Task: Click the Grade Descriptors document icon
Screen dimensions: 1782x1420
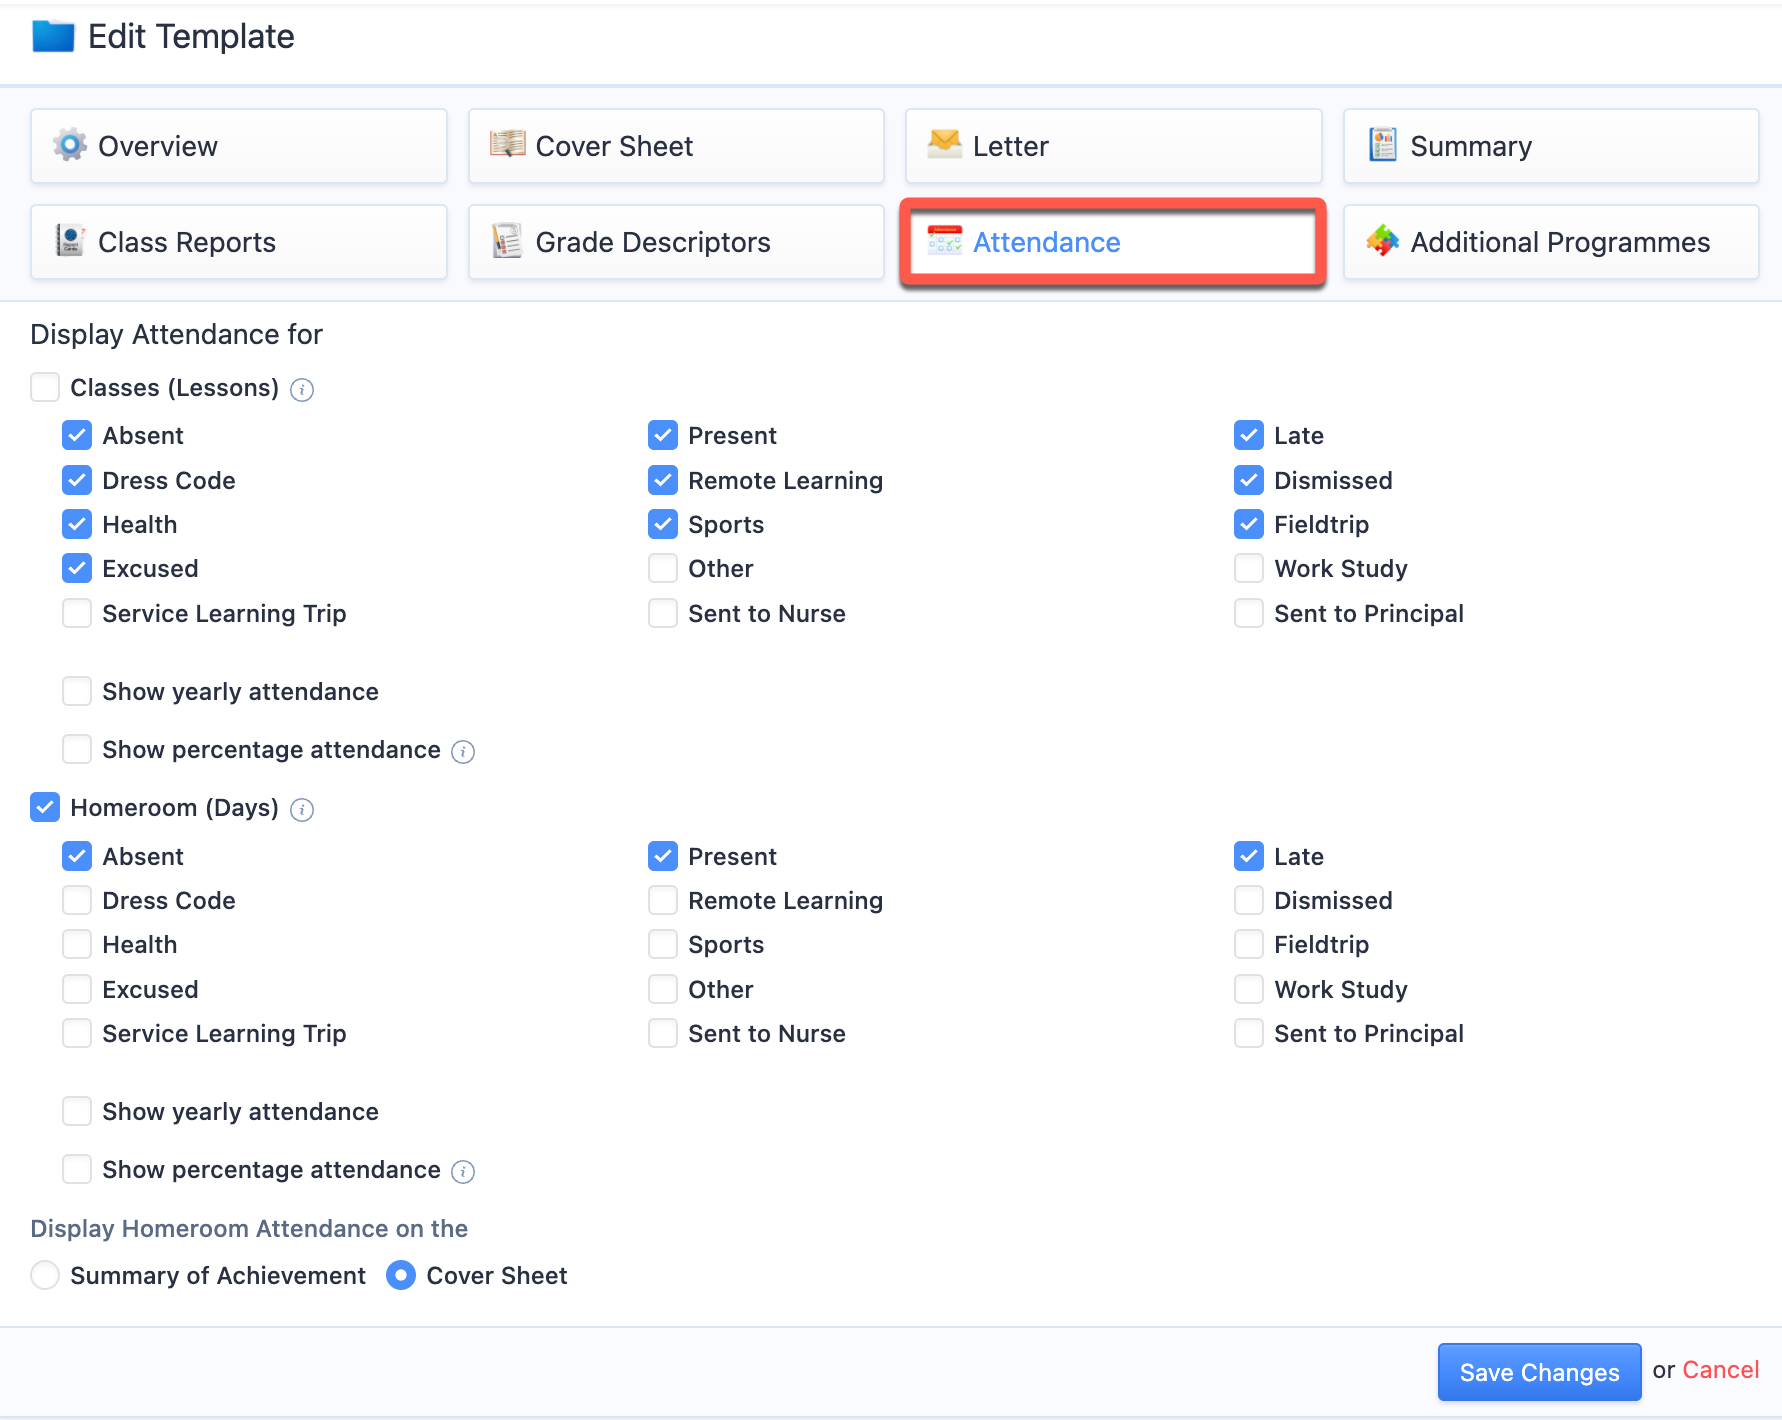Action: [507, 241]
